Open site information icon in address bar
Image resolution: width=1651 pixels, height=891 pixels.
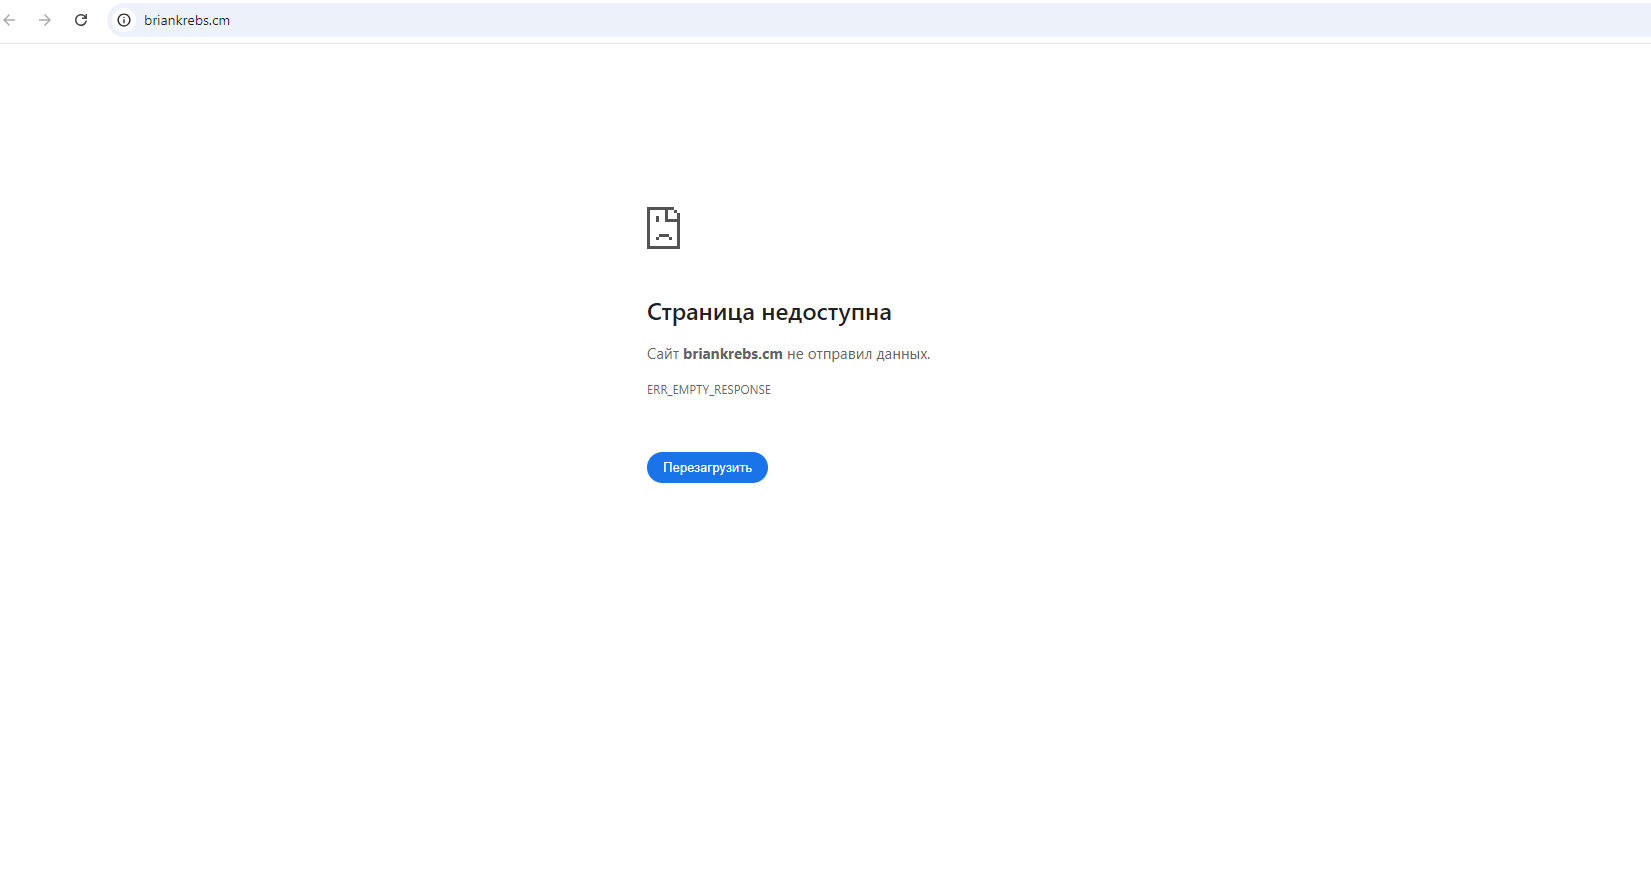tap(124, 20)
